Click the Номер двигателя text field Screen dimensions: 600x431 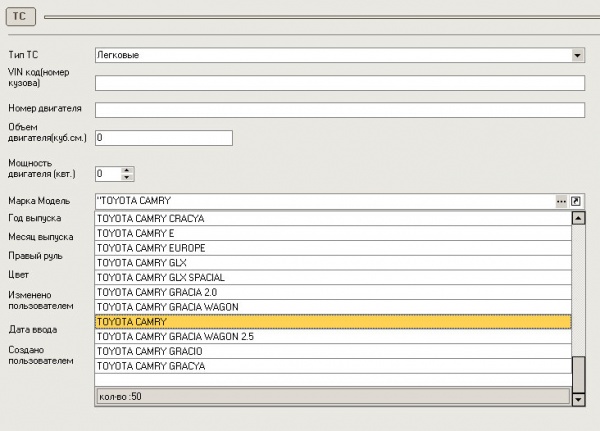pos(339,110)
